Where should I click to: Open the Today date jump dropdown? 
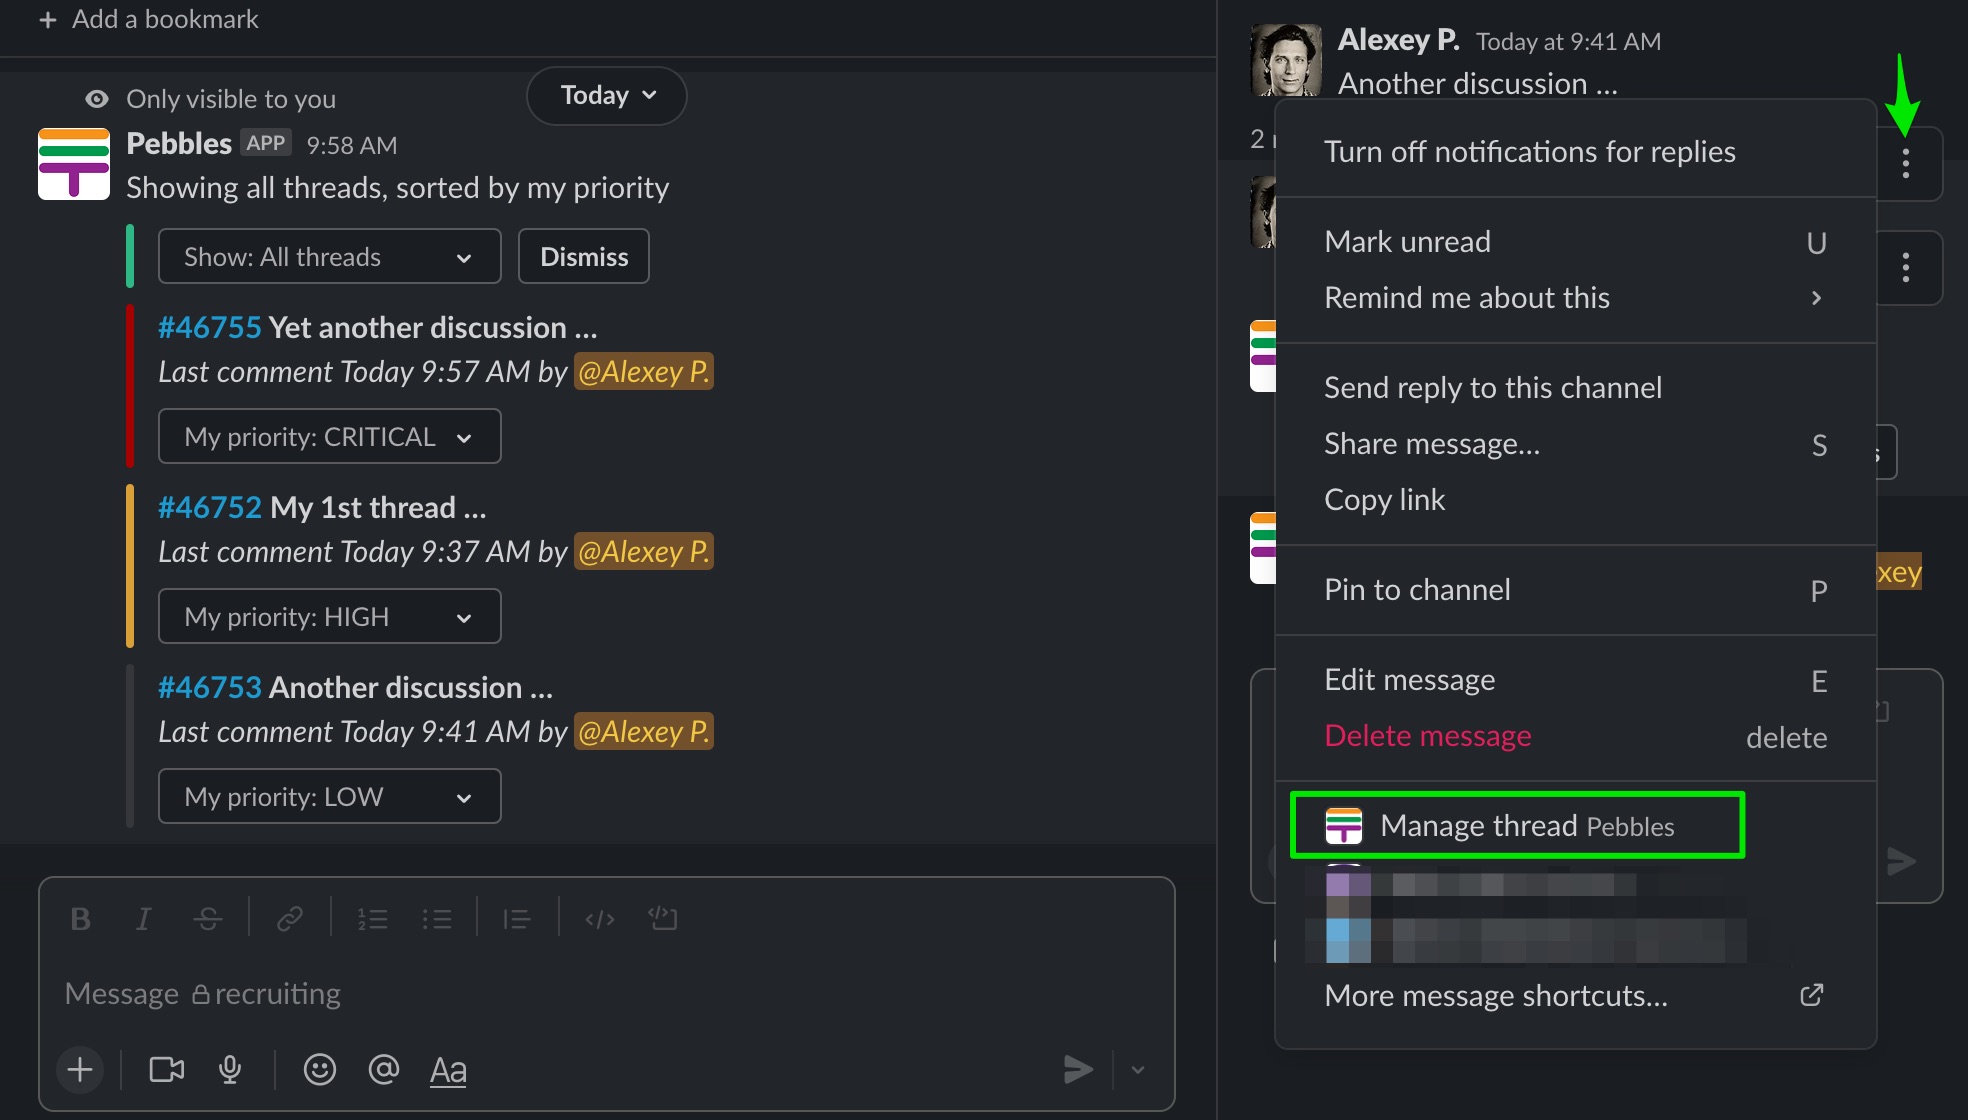tap(607, 96)
